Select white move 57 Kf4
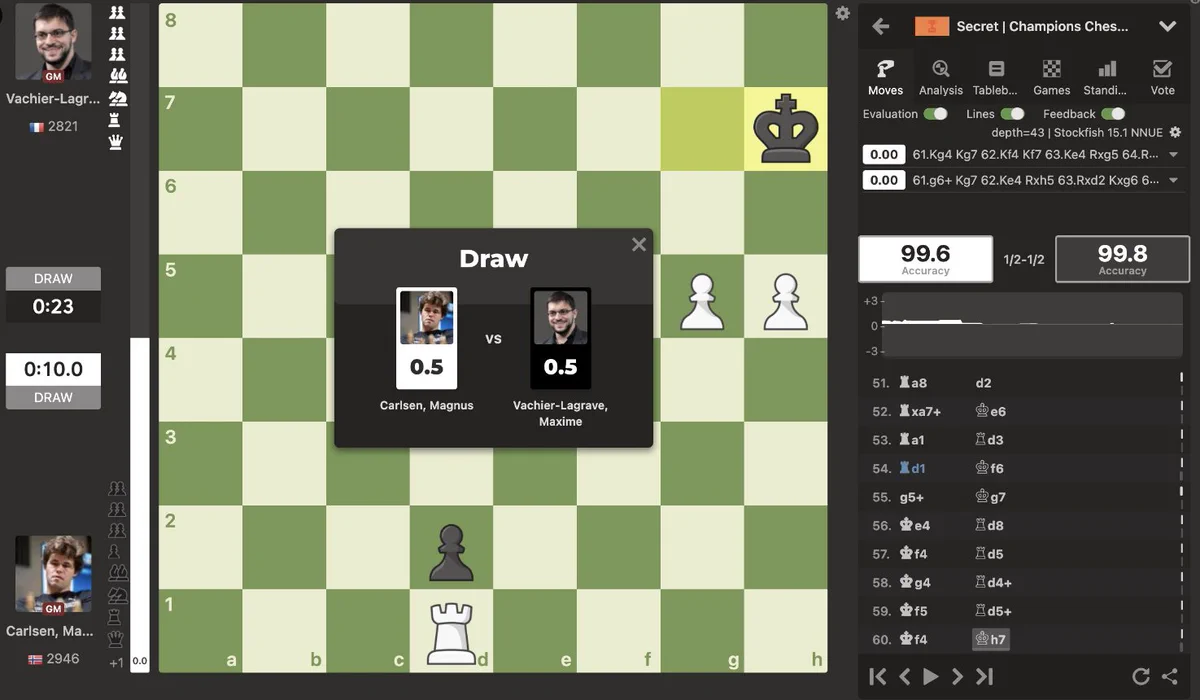The image size is (1200, 700). click(x=914, y=554)
